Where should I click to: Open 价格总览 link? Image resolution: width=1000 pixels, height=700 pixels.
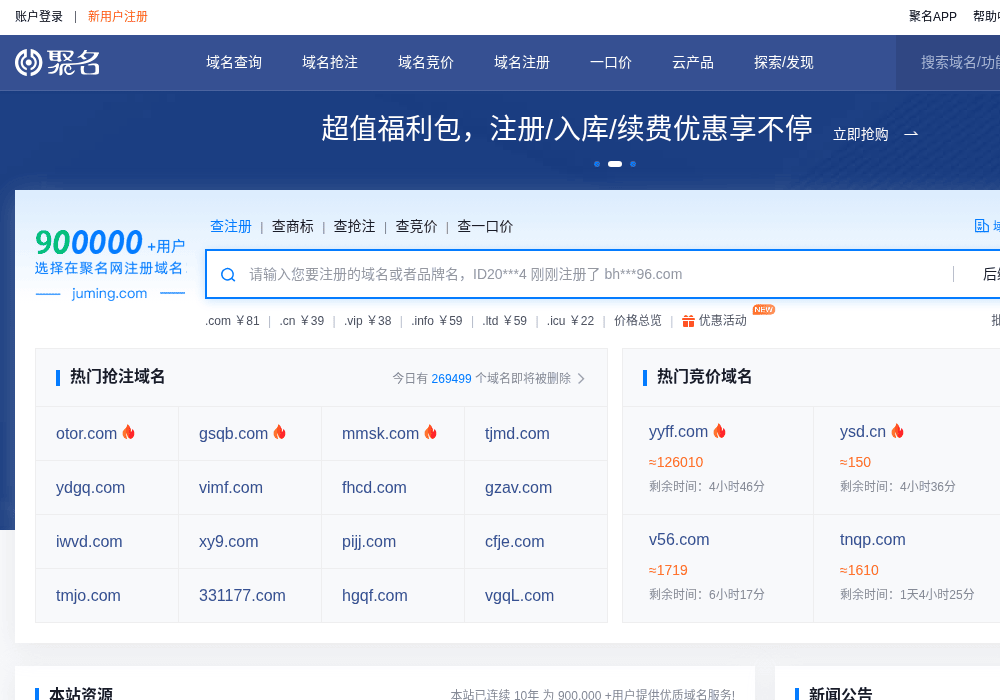tap(638, 321)
